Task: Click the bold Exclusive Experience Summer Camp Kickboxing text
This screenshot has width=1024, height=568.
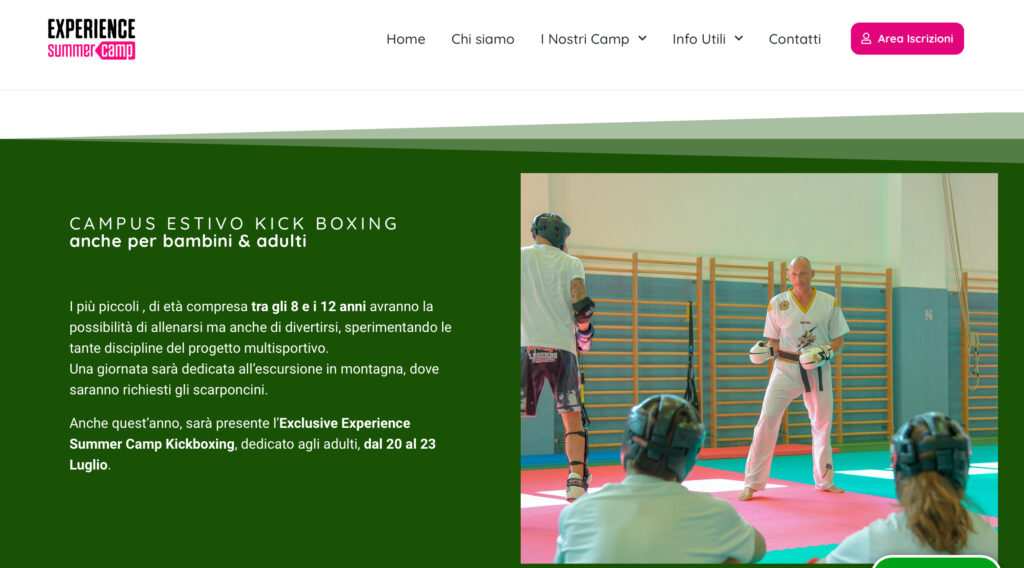Action: [x=240, y=434]
